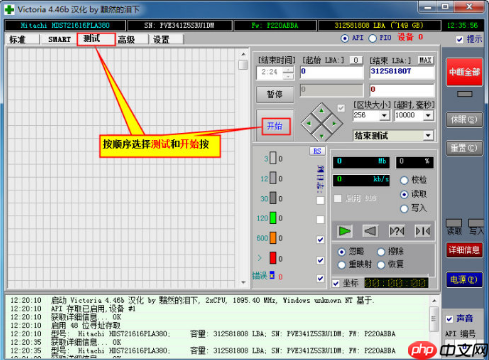489x360 pixels.
Task: Click the 读取 indicator box on right panel
Action: [454, 223]
